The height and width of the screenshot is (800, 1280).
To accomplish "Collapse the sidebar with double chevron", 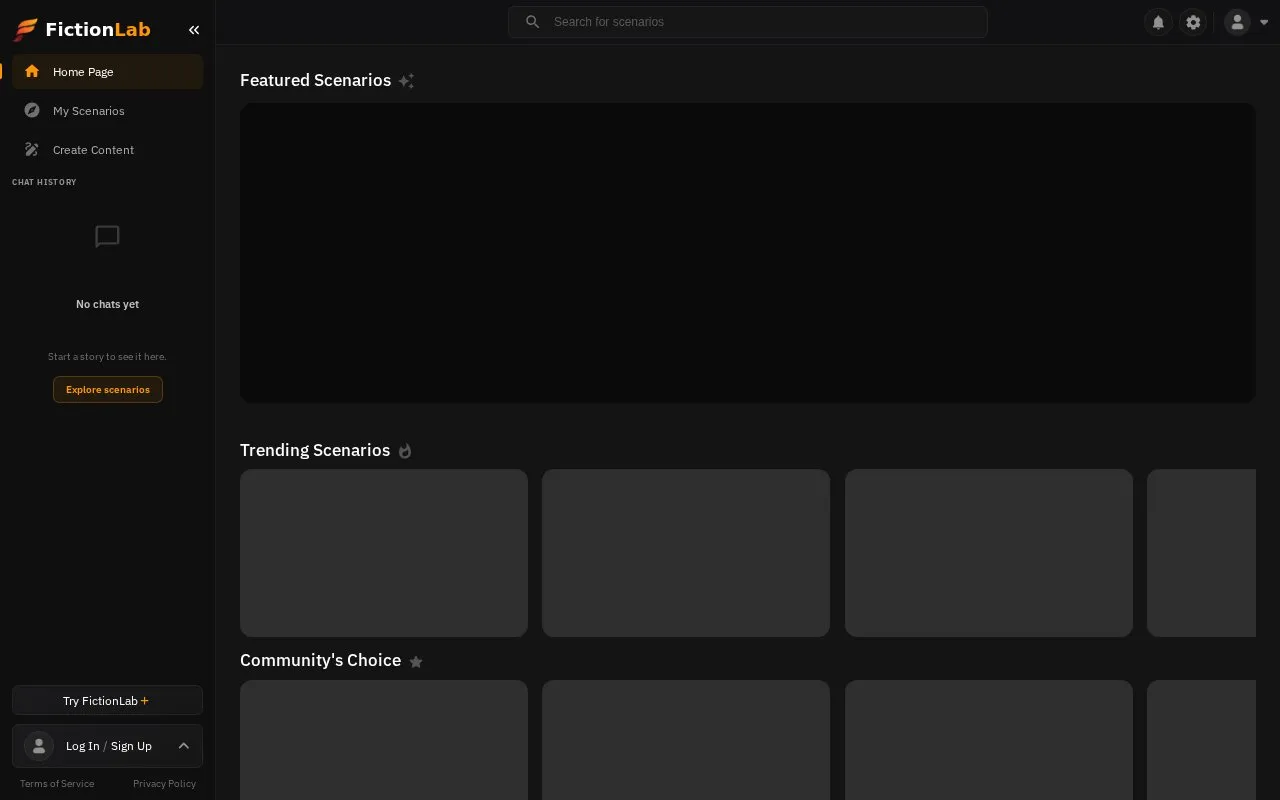I will (194, 30).
